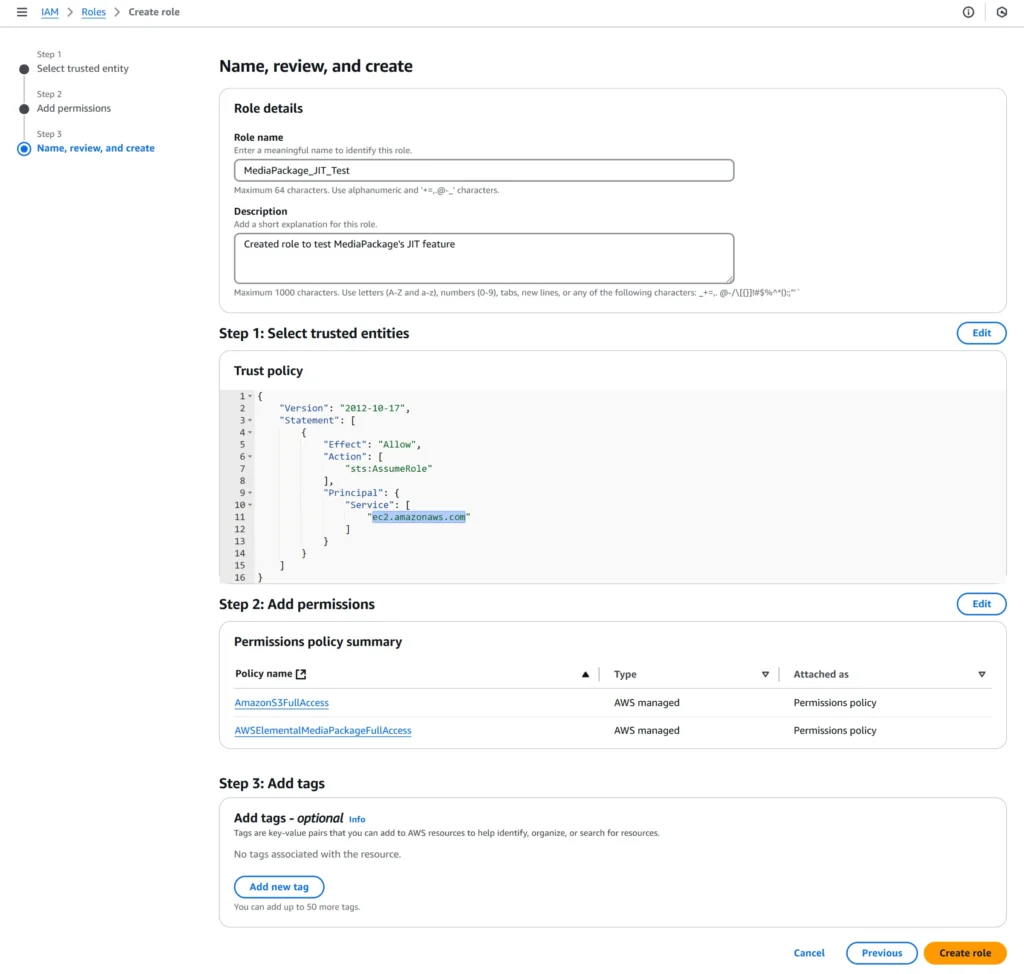The height and width of the screenshot is (974, 1024).
Task: Edit Step 2 permissions
Action: click(981, 604)
